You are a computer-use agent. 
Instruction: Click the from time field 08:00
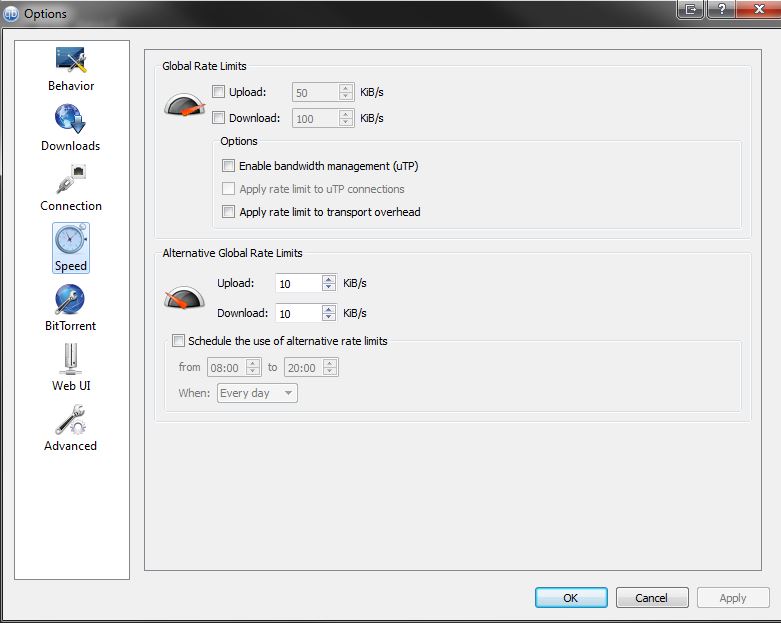227,368
